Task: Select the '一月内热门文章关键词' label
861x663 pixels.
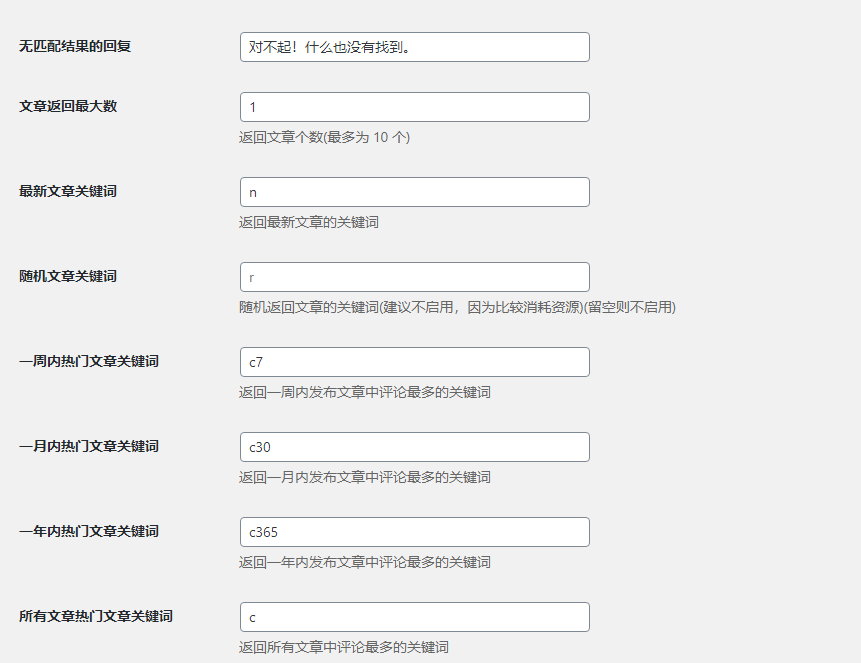Action: [x=89, y=446]
